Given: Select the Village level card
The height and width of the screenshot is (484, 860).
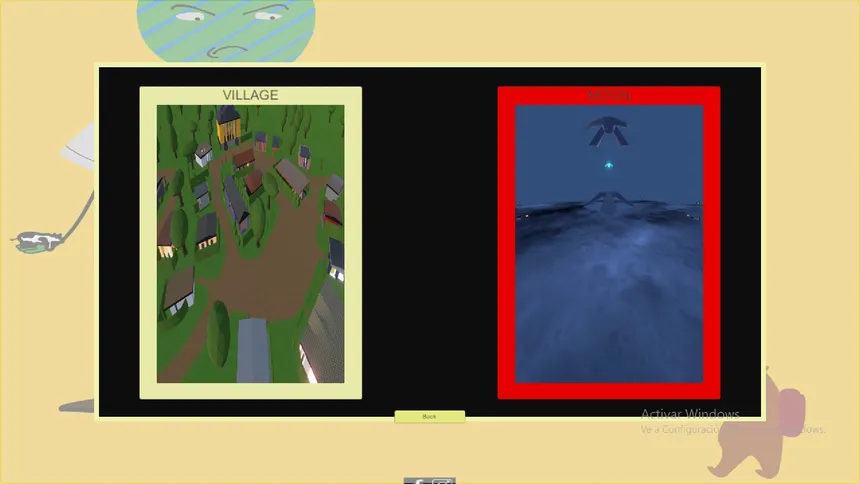Looking at the screenshot, I should pos(251,243).
